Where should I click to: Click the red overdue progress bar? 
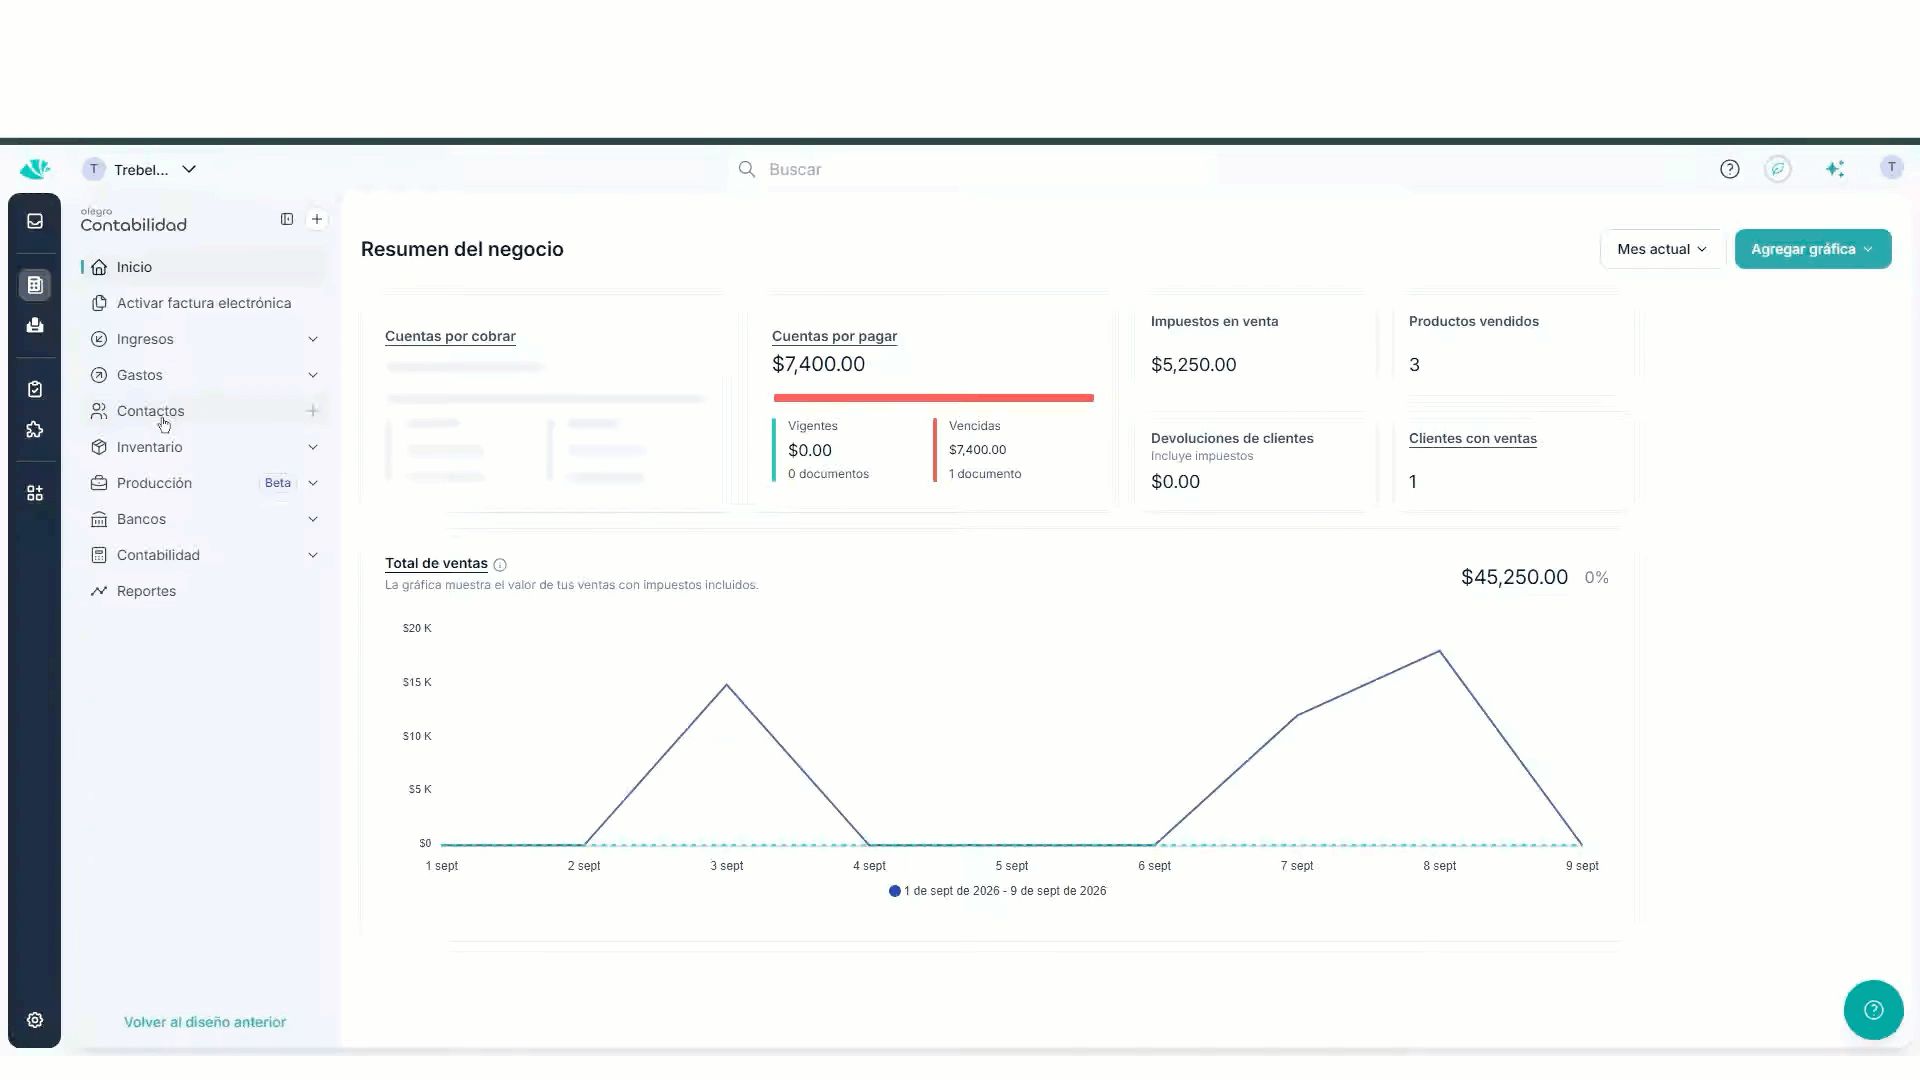coord(933,398)
